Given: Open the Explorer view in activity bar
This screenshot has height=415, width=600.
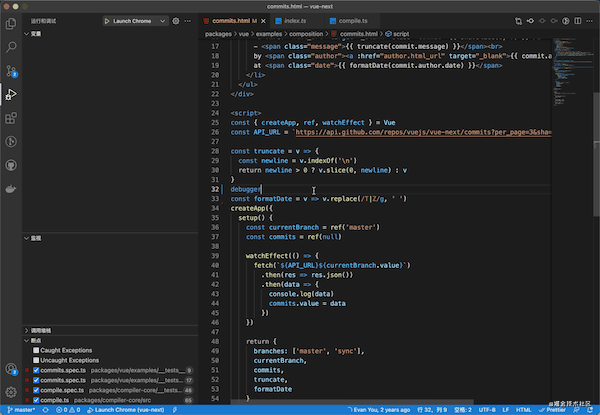Looking at the screenshot, I should 11,24.
